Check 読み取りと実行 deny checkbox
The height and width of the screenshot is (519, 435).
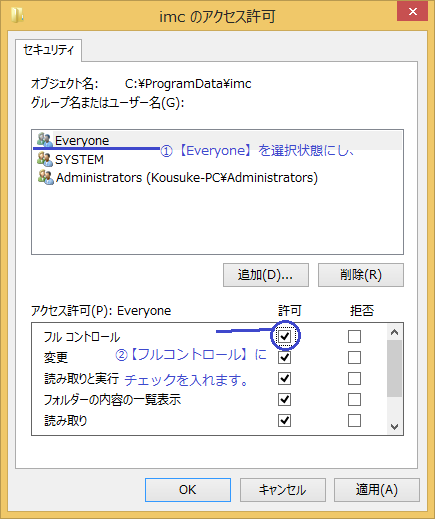[x=354, y=379]
